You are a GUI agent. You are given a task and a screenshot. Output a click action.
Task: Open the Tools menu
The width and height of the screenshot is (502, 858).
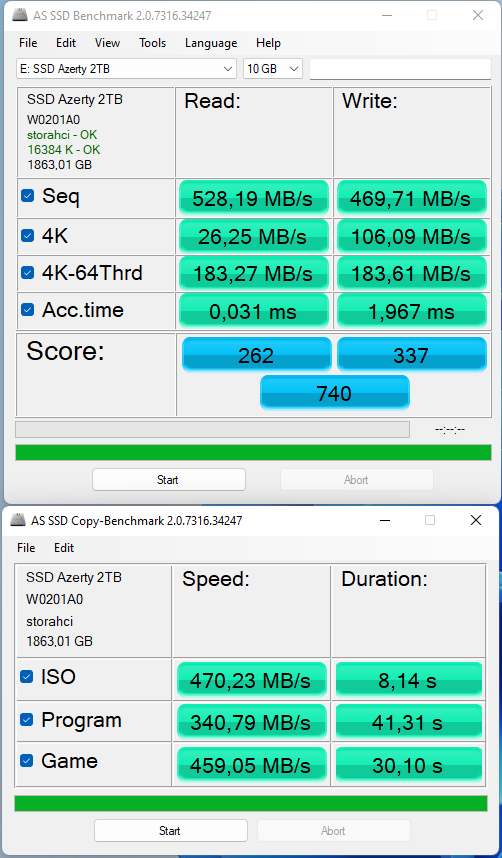152,43
